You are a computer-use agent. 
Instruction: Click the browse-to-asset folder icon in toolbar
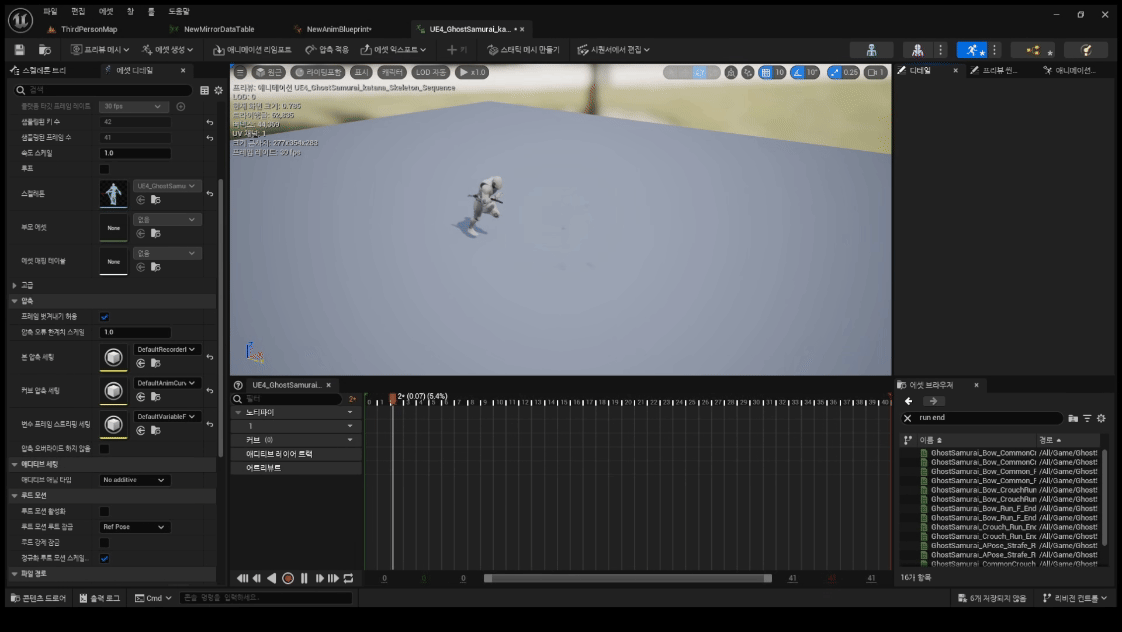(44, 49)
